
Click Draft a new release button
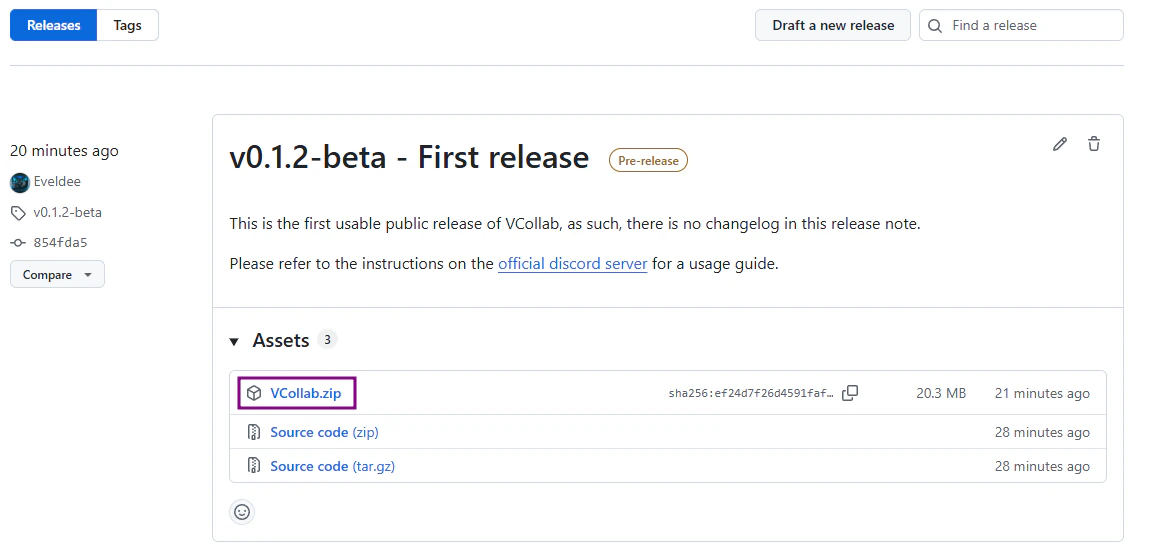pyautogui.click(x=833, y=25)
